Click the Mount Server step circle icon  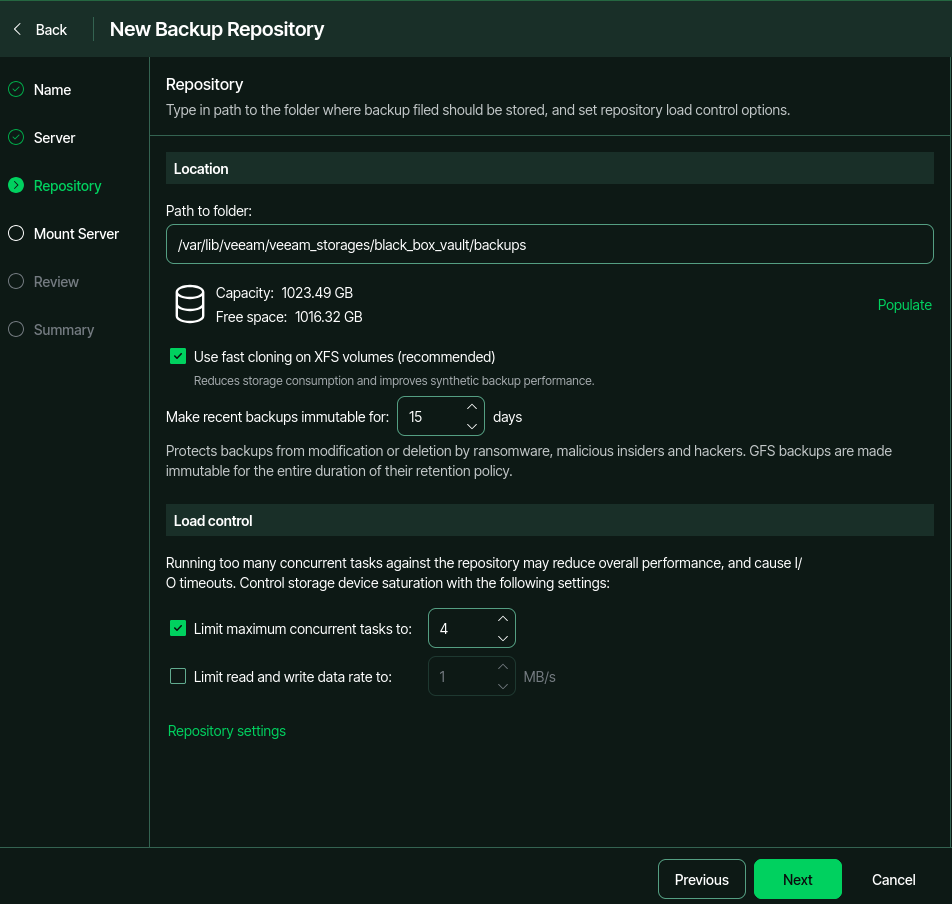point(16,233)
